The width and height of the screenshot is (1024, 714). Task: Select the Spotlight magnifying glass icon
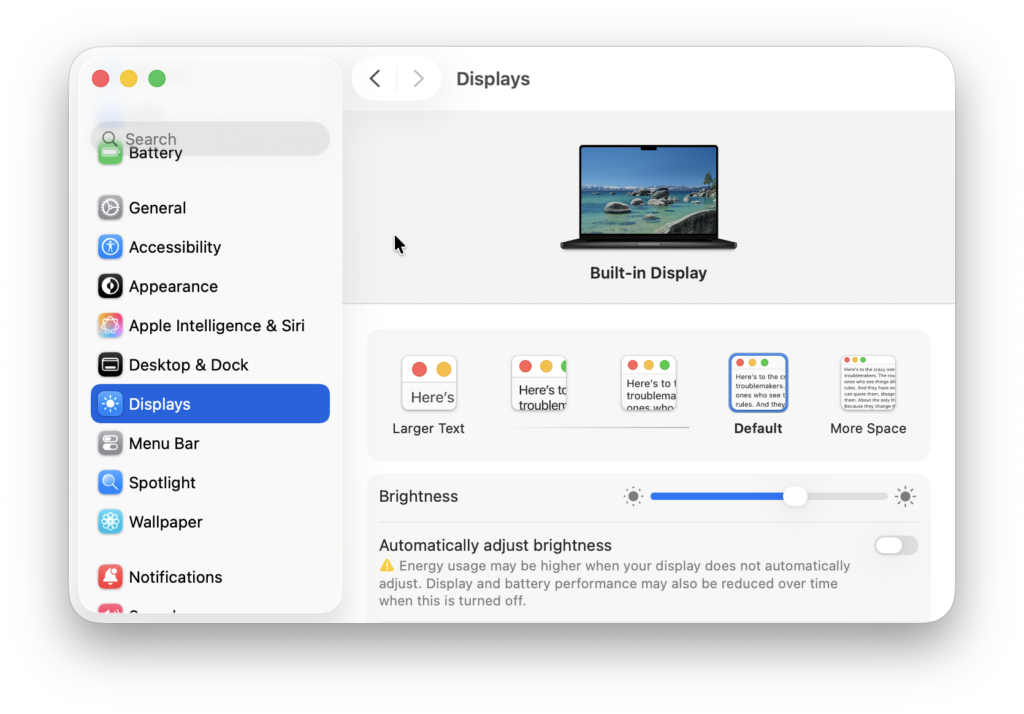tap(109, 482)
